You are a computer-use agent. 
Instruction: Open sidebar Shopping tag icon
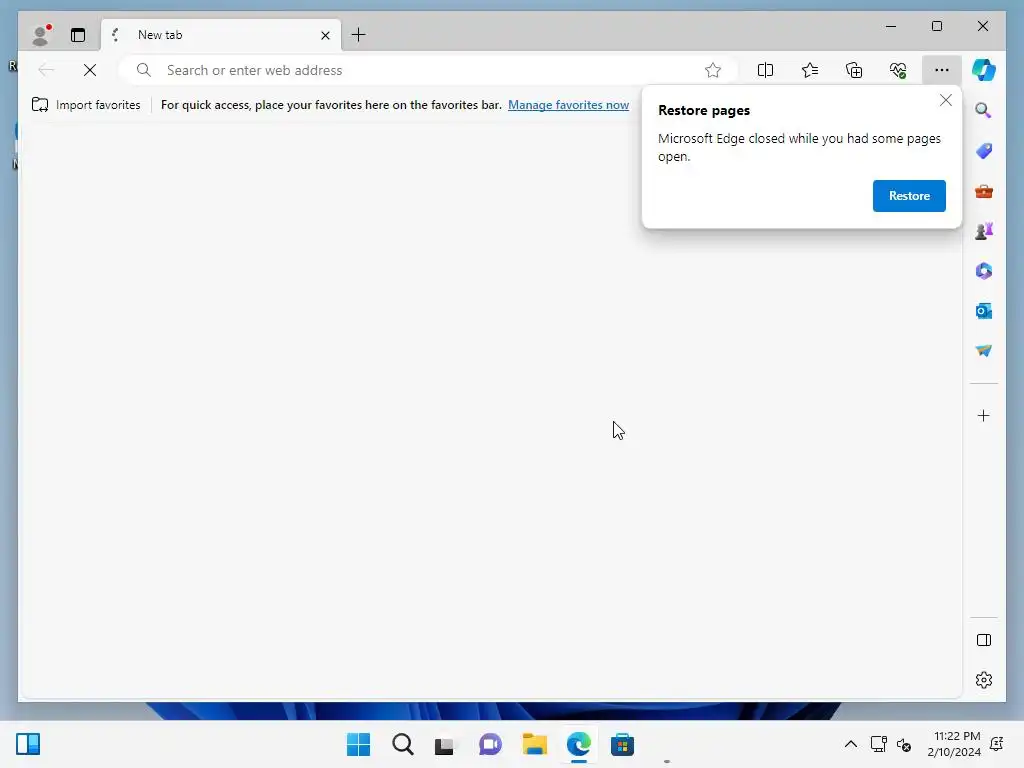[x=984, y=151]
